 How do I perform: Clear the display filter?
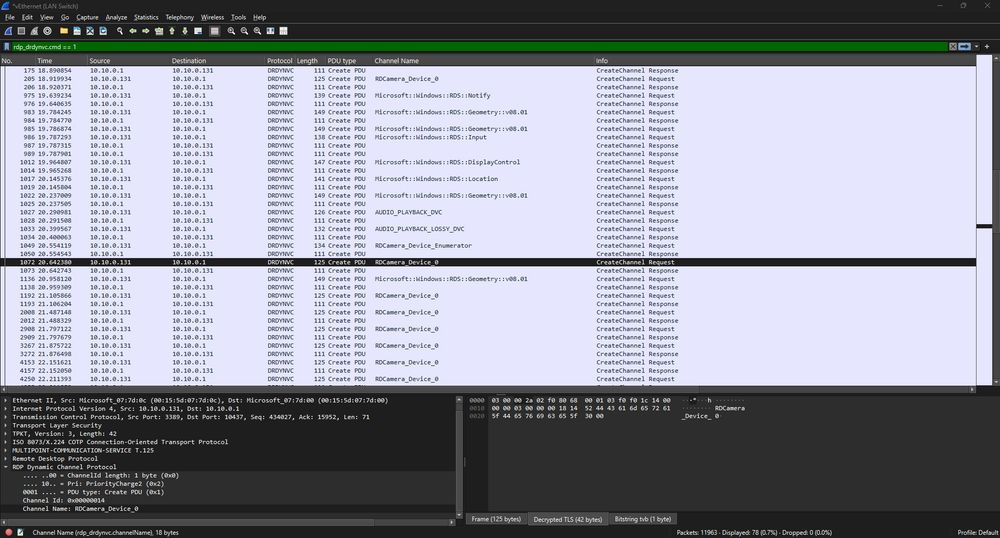click(952, 47)
